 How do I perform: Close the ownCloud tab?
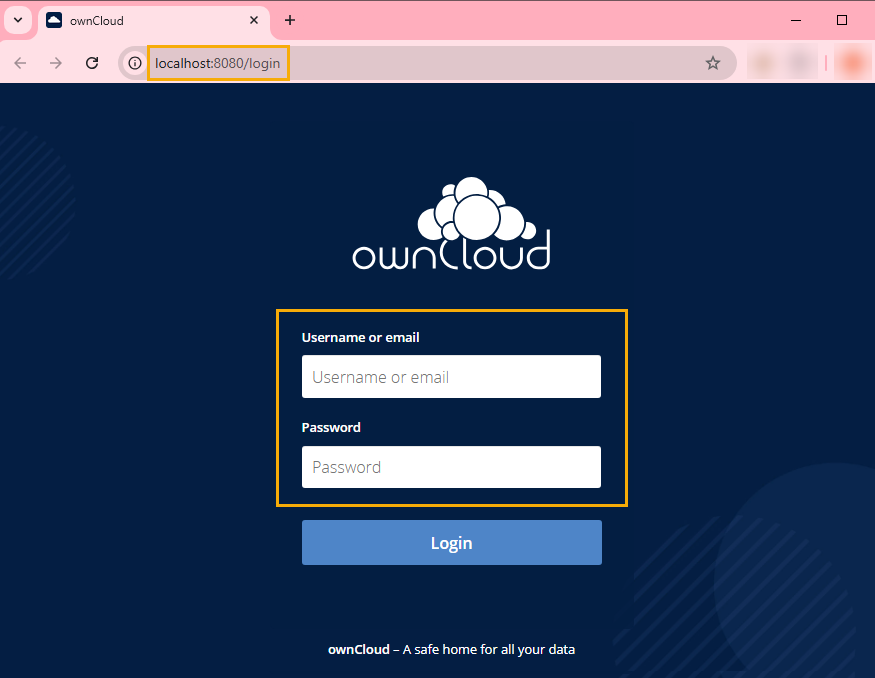(254, 21)
